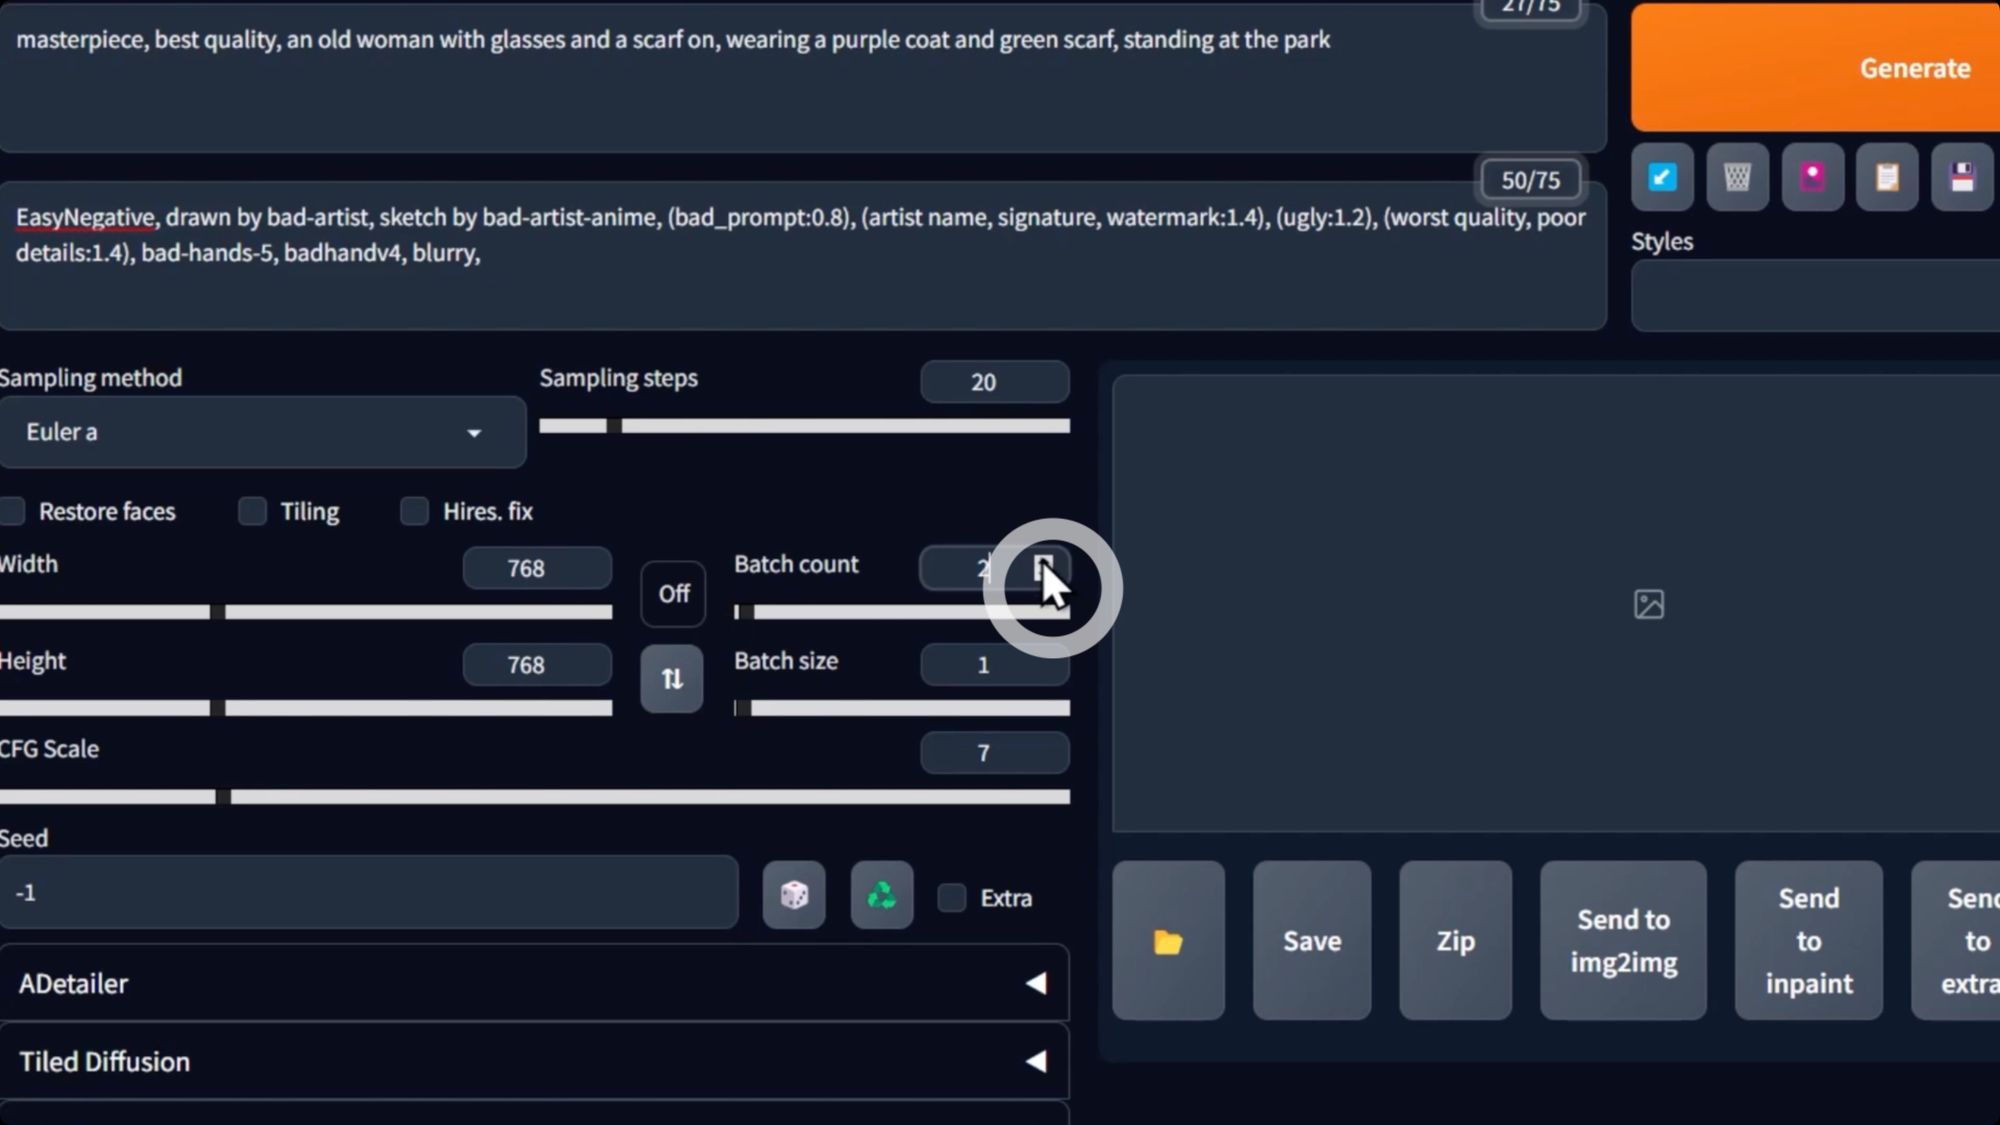Viewport: 2000px width, 1125px height.
Task: Check the Extra seed checkbox
Action: 952,897
